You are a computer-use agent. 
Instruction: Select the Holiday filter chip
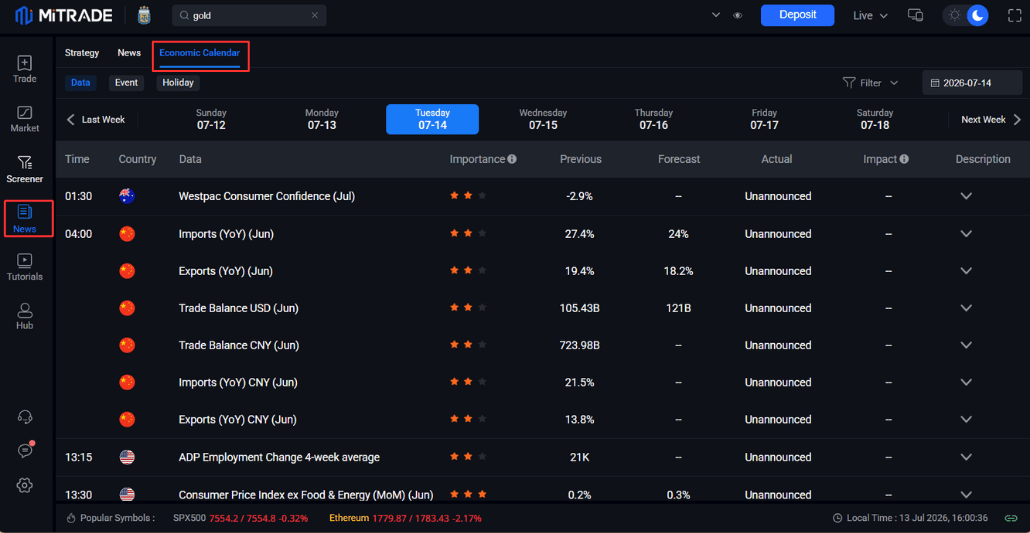pyautogui.click(x=178, y=83)
